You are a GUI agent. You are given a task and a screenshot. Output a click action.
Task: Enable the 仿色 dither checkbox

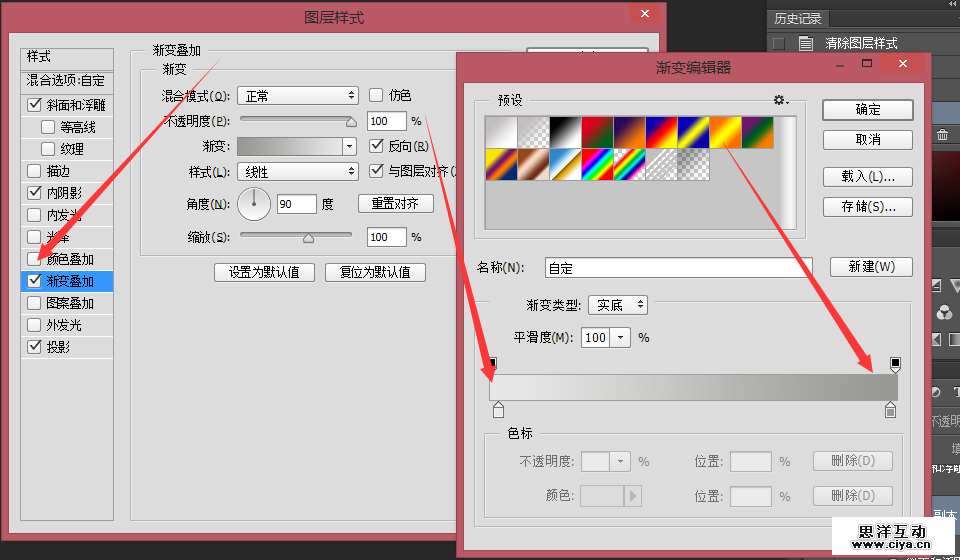[376, 95]
